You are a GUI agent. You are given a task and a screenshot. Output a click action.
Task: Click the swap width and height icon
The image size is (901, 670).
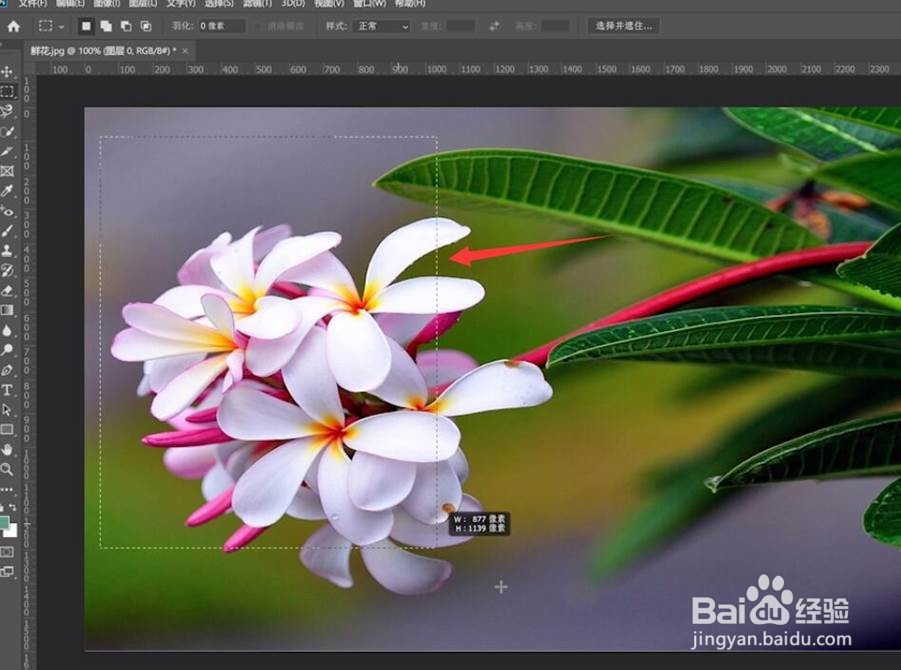coord(494,26)
